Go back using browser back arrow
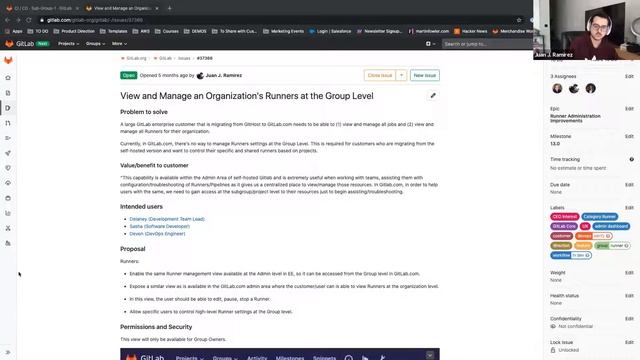 point(7,20)
